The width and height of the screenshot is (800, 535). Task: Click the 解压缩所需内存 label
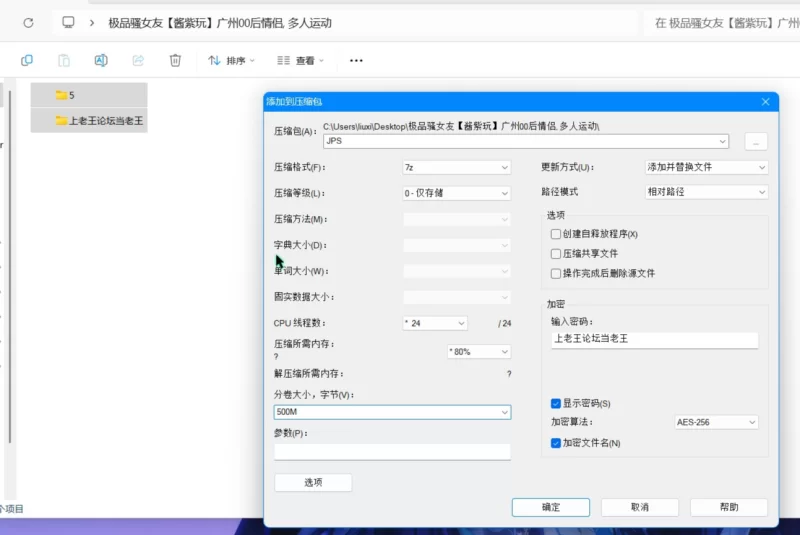pyautogui.click(x=309, y=374)
